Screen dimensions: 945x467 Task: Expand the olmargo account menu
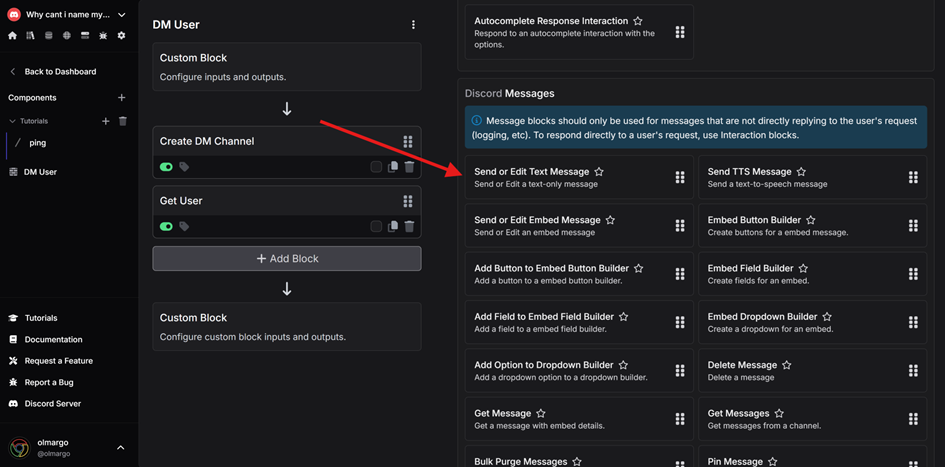(121, 448)
